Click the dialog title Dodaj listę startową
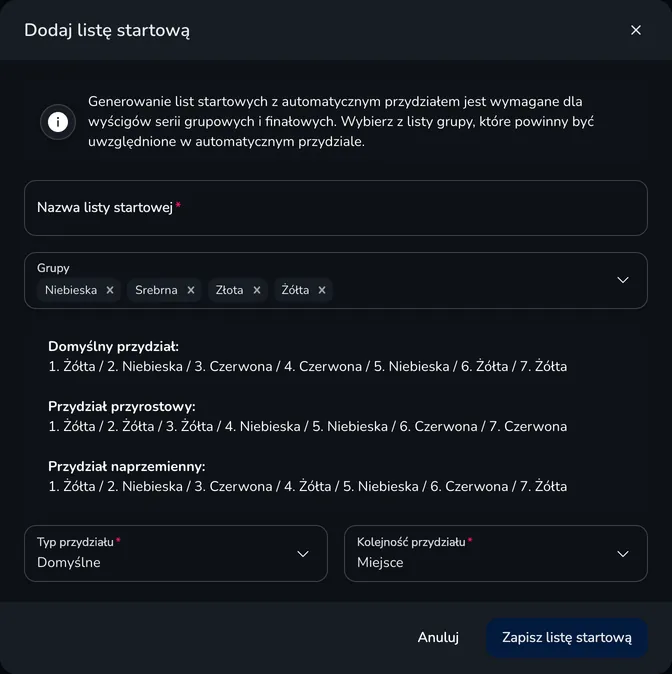 tap(107, 30)
